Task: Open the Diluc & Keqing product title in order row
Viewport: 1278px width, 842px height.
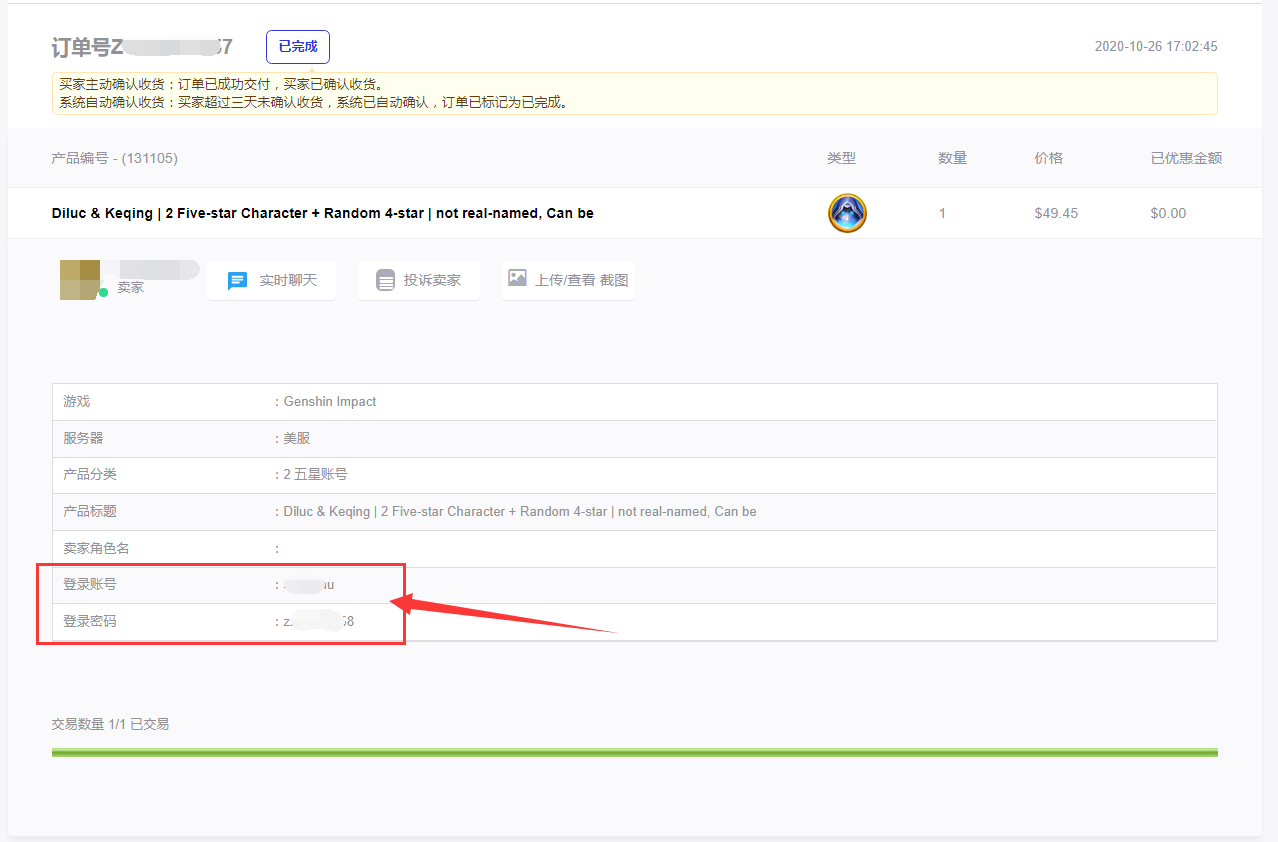Action: [x=322, y=213]
